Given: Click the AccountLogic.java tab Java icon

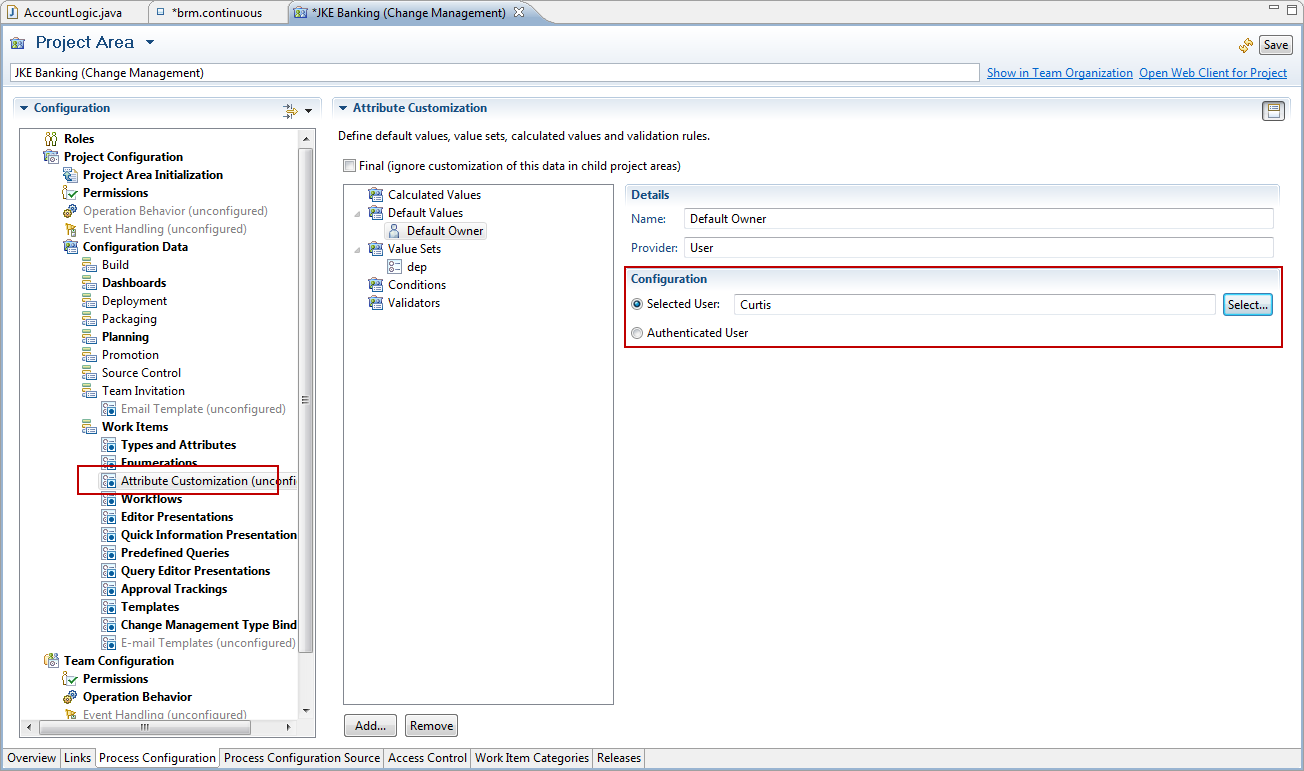Looking at the screenshot, I should (13, 13).
